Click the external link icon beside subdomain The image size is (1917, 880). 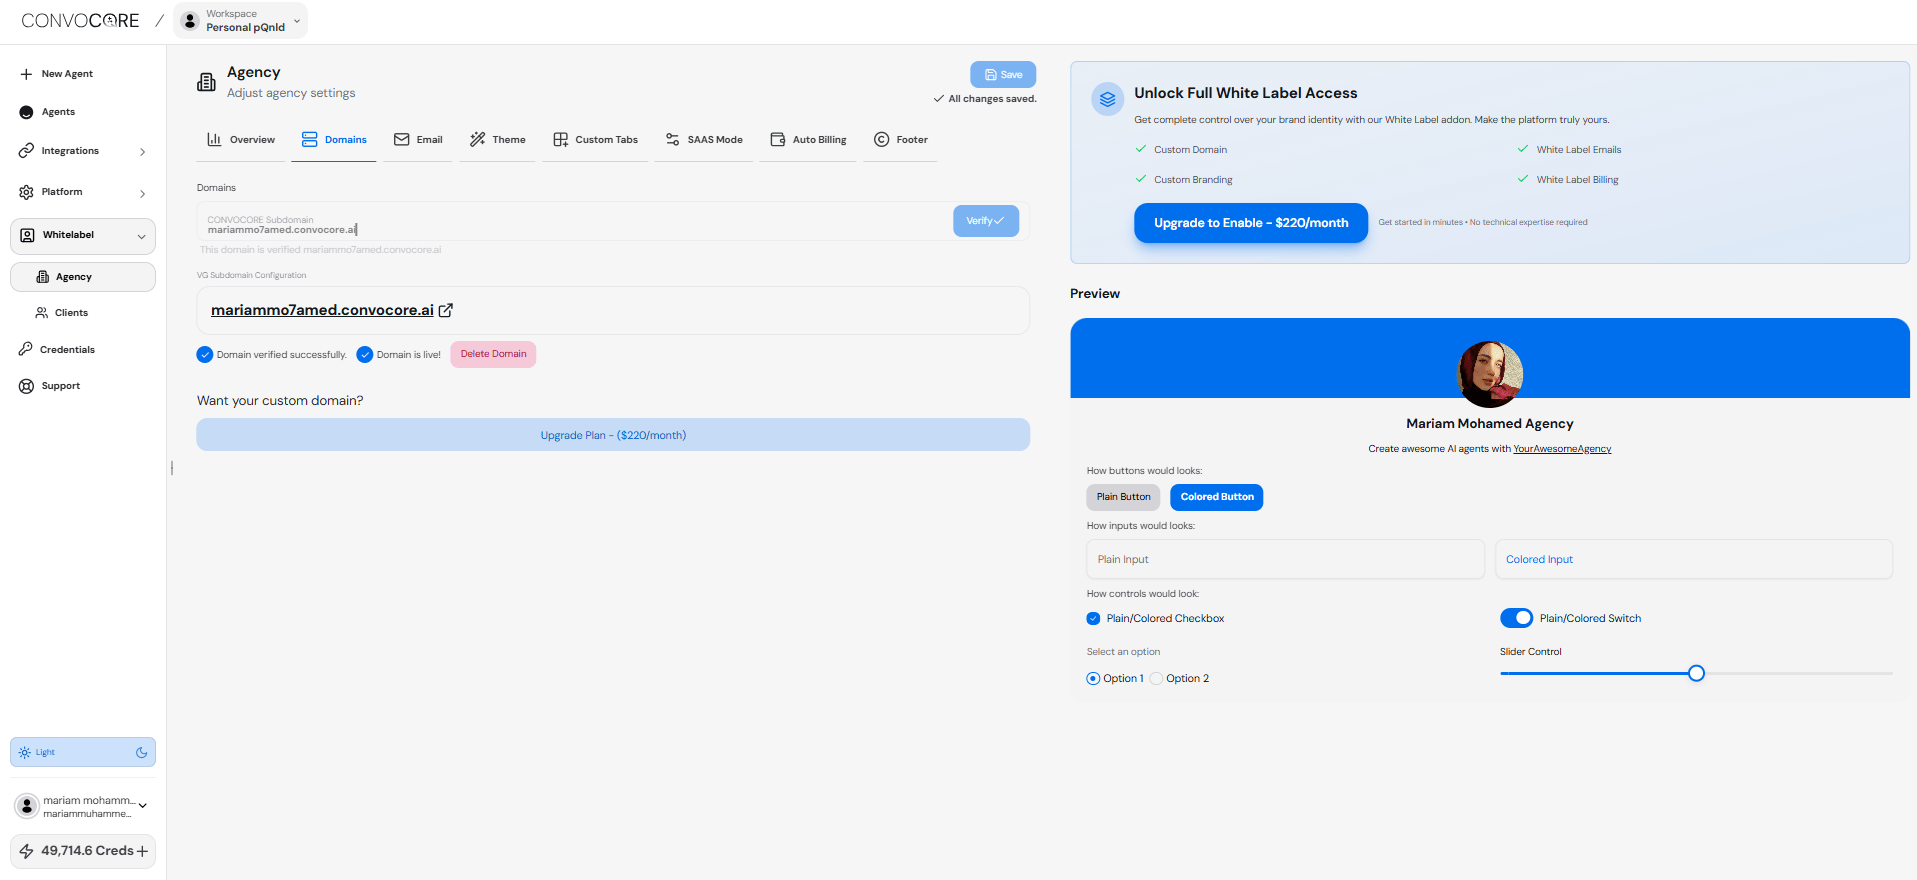tap(446, 310)
